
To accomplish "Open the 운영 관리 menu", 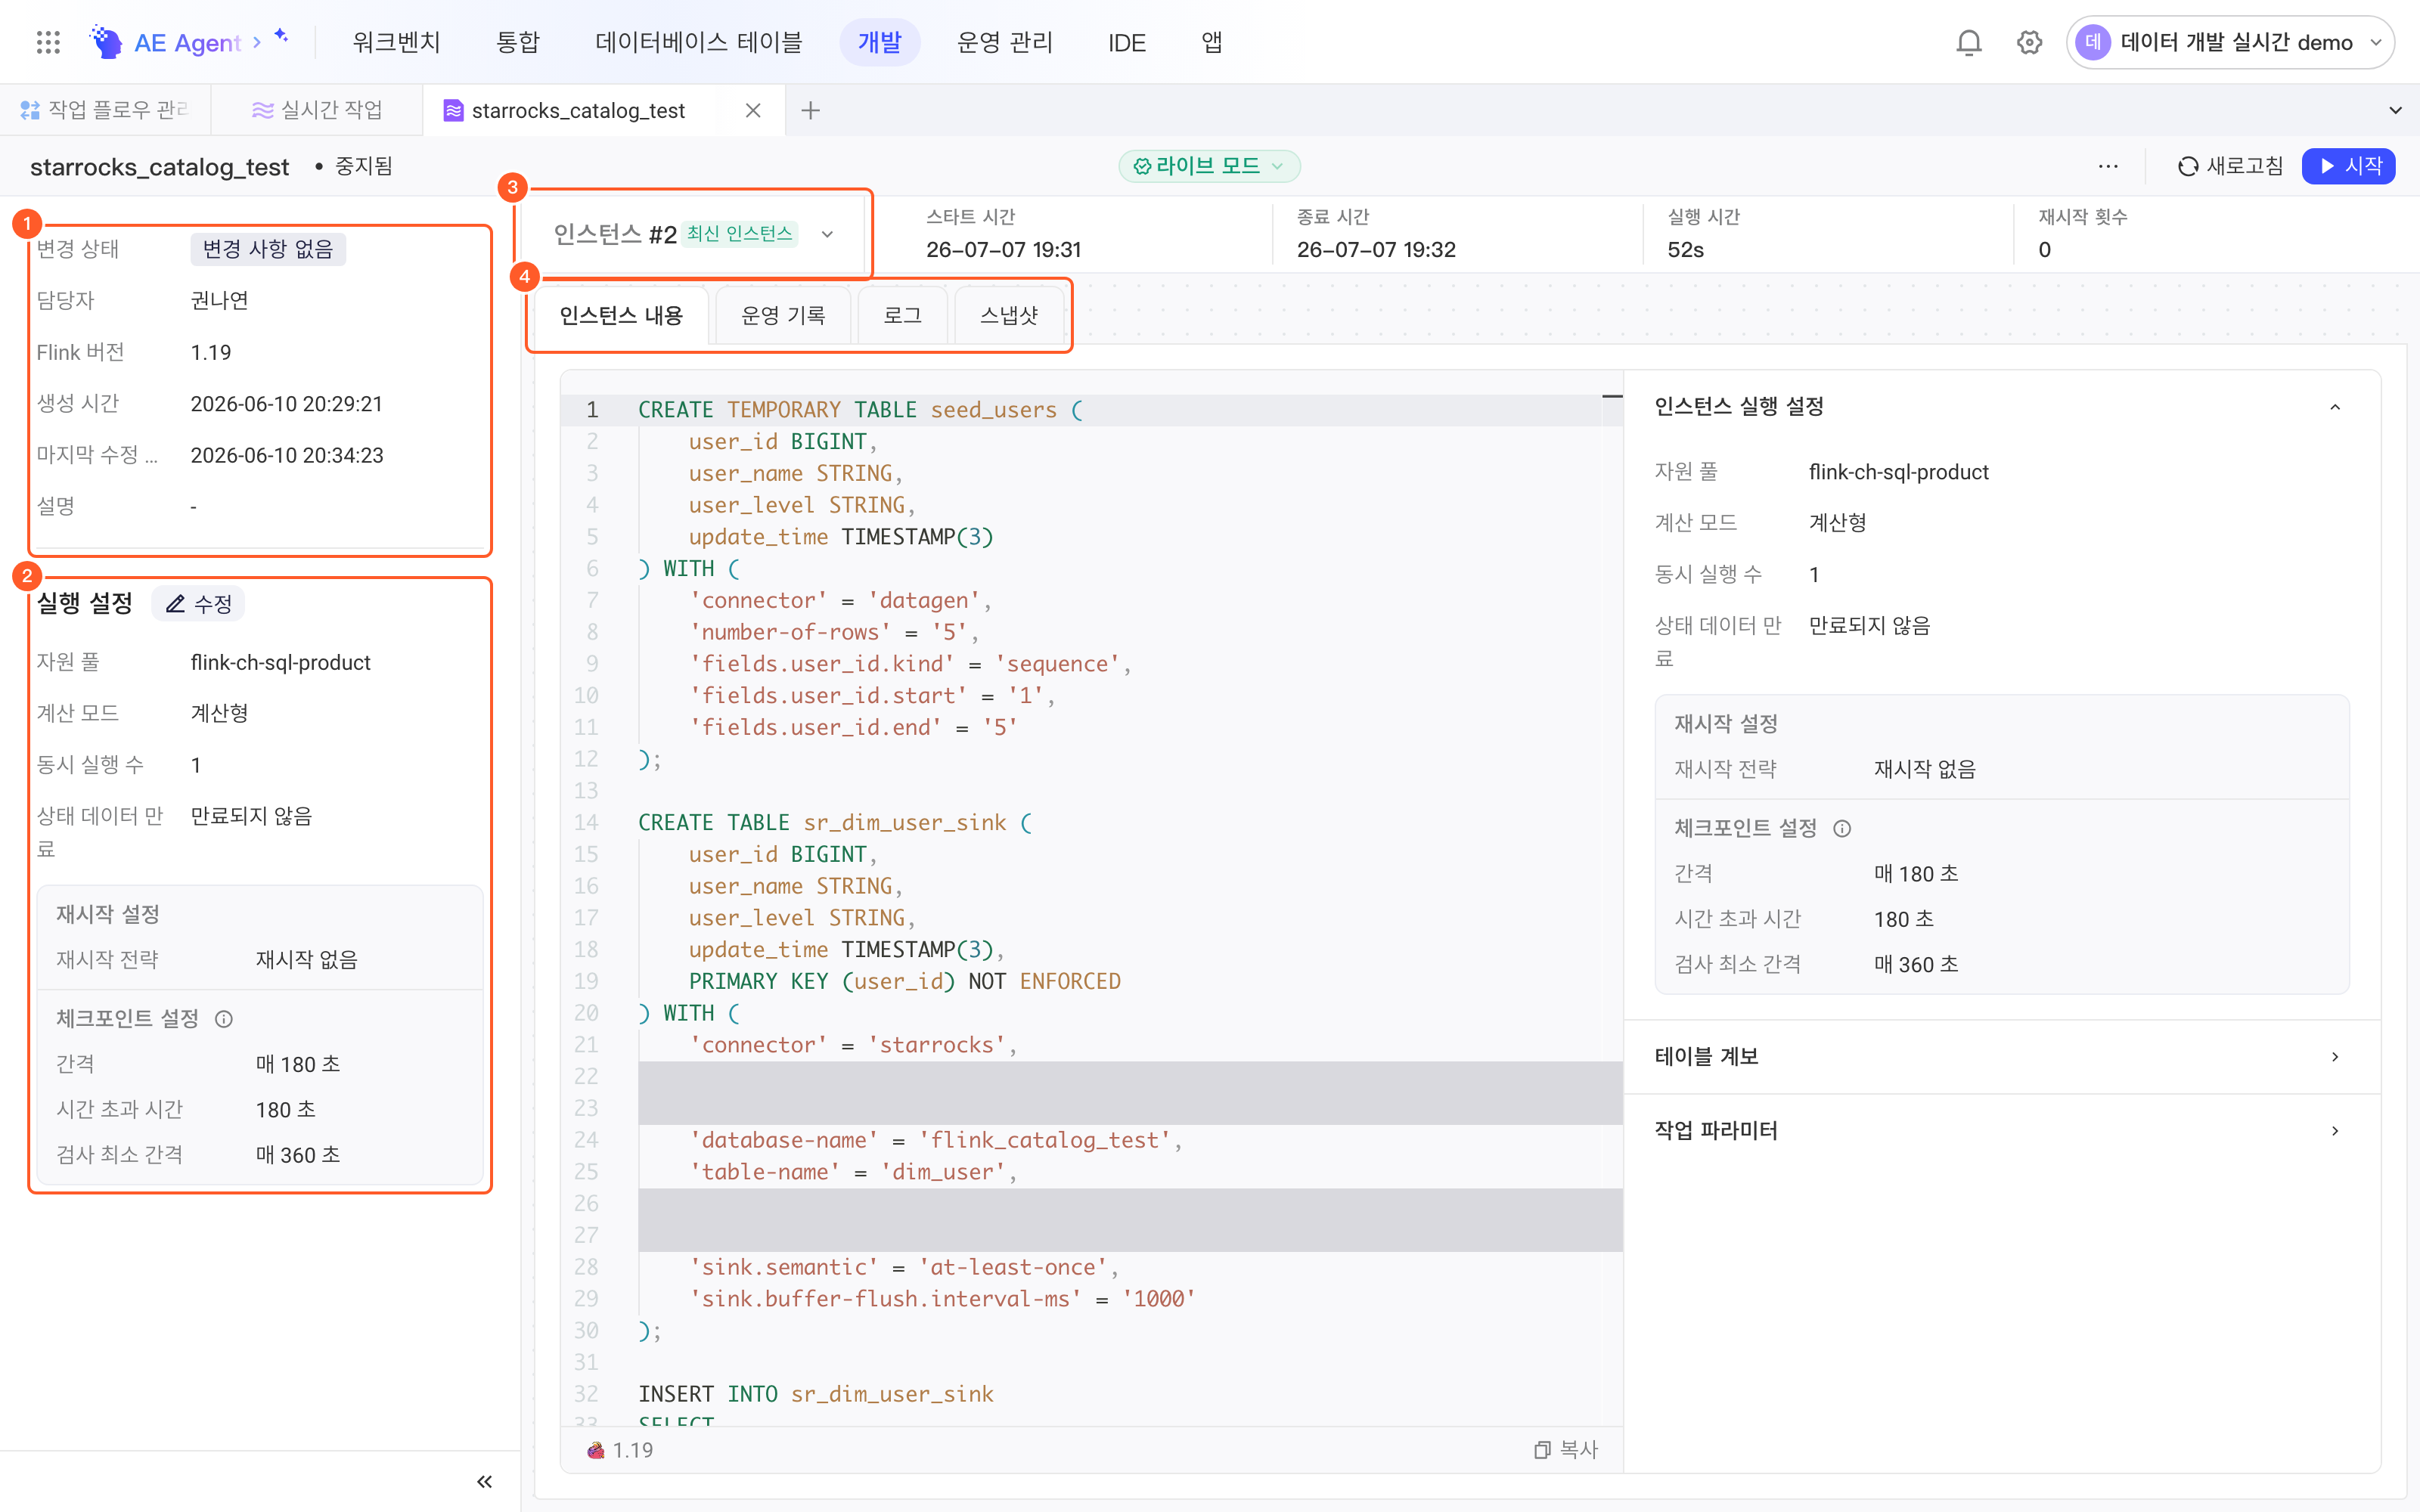I will pos(1004,42).
